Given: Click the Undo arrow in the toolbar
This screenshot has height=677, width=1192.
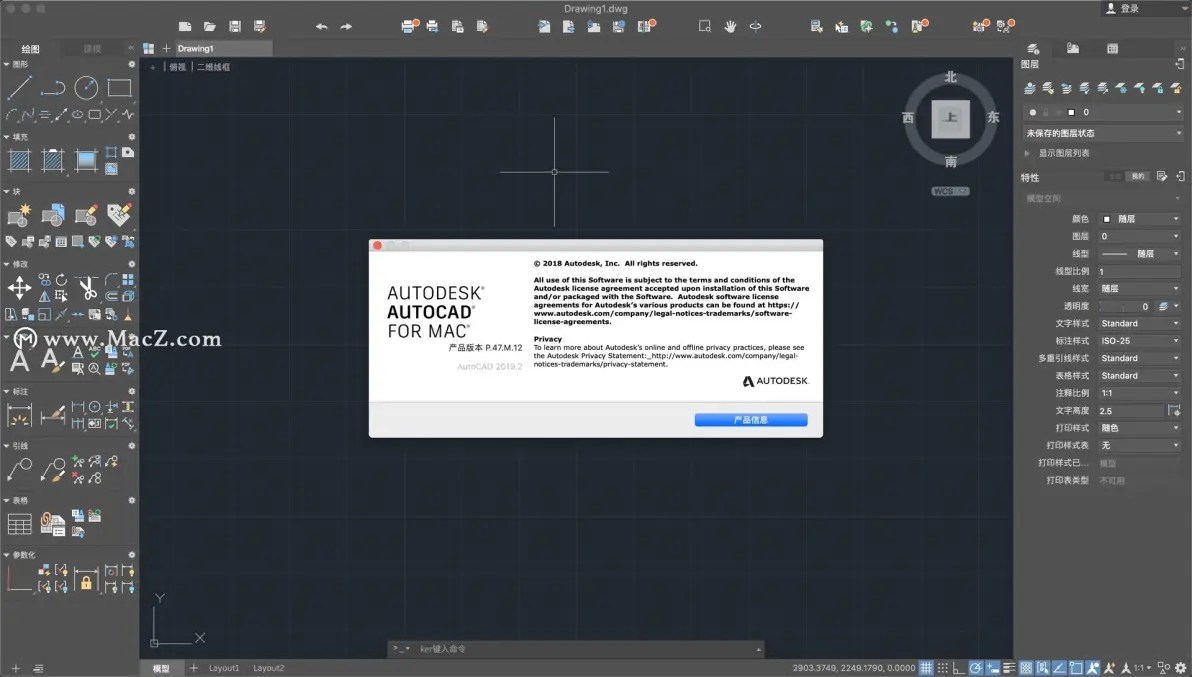Looking at the screenshot, I should click(x=322, y=27).
